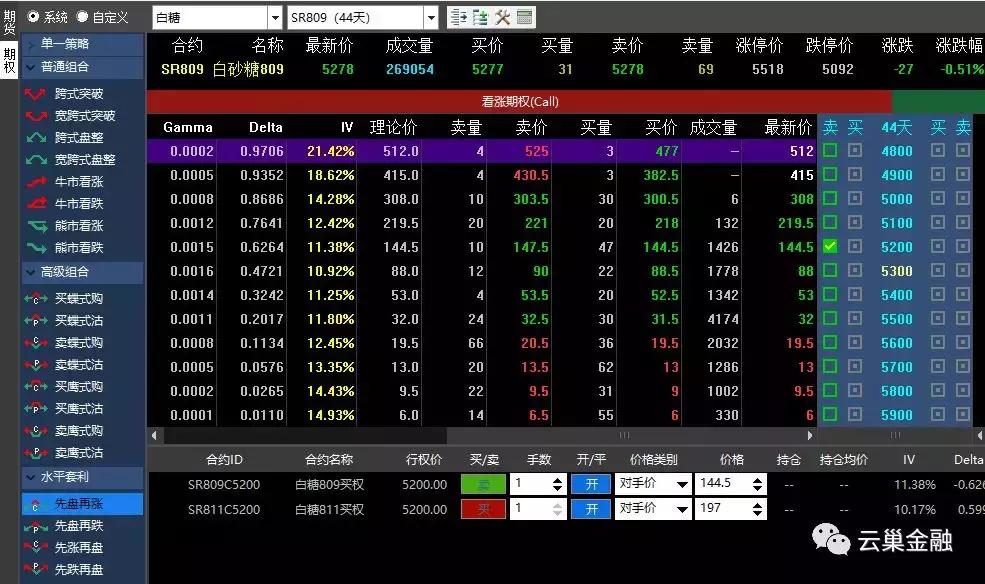
Task: Open the calculator toolbar icon
Action: pyautogui.click(x=525, y=17)
